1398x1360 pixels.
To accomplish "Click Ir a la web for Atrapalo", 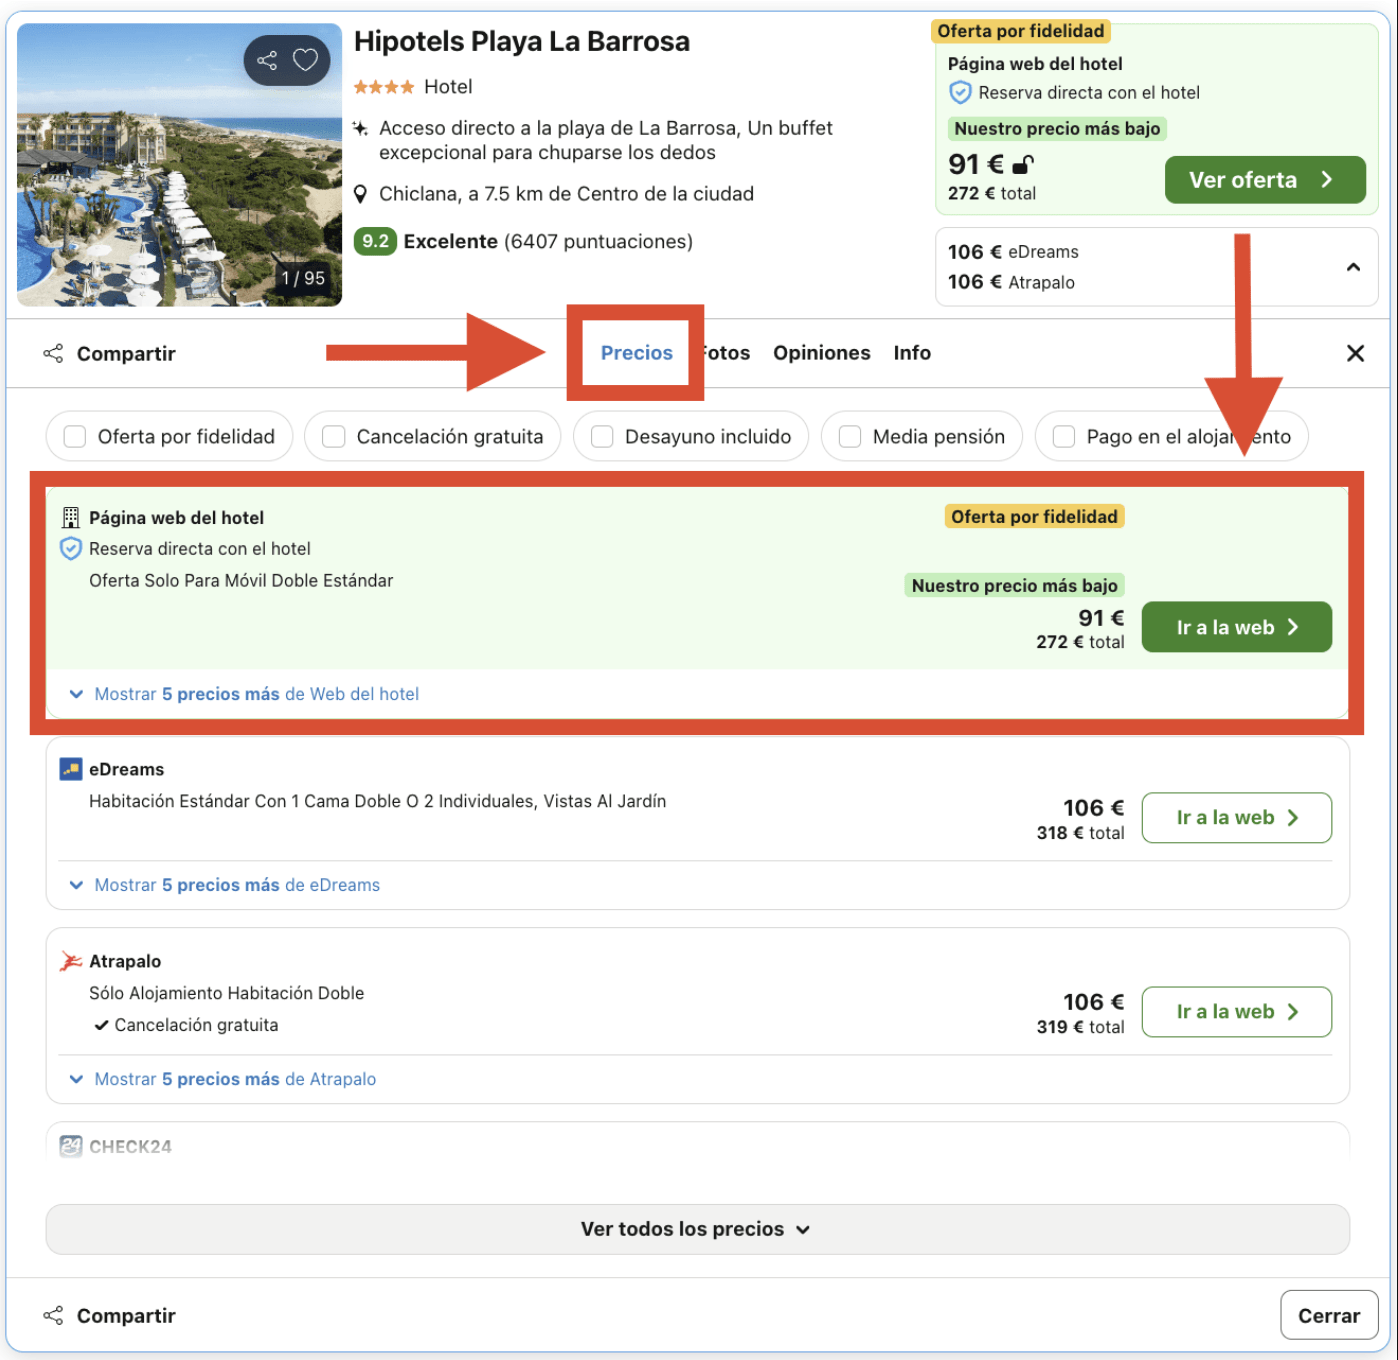I will pos(1236,1012).
